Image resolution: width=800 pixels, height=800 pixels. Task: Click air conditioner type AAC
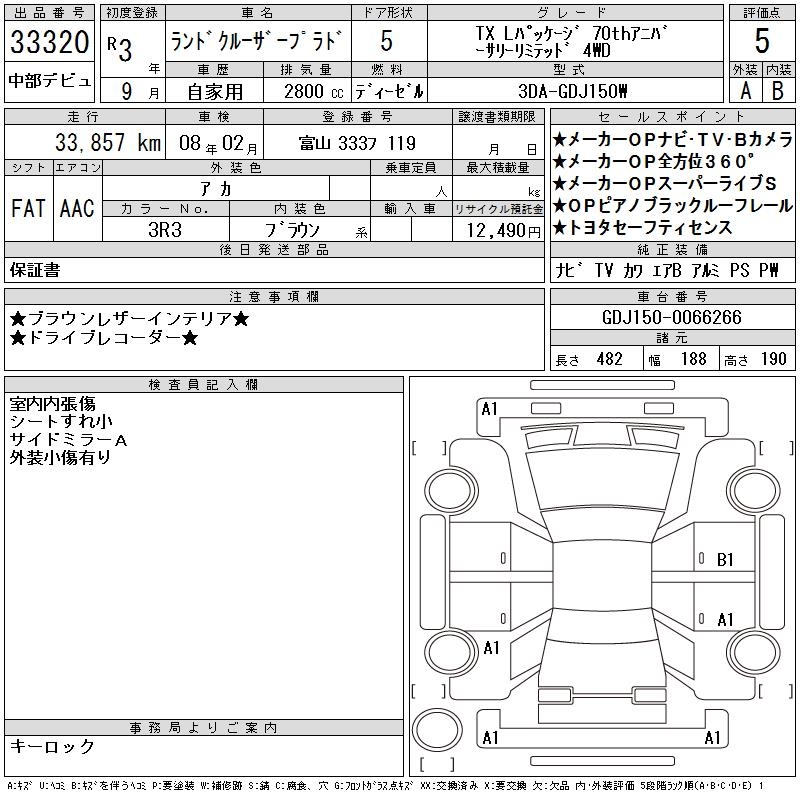click(x=77, y=208)
